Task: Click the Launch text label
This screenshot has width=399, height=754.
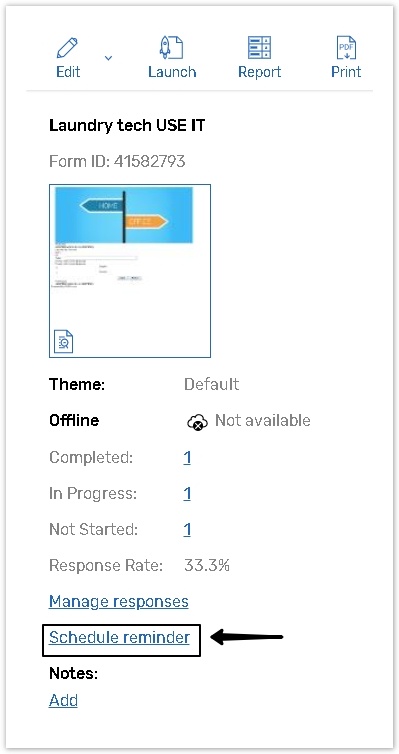Action: [172, 72]
